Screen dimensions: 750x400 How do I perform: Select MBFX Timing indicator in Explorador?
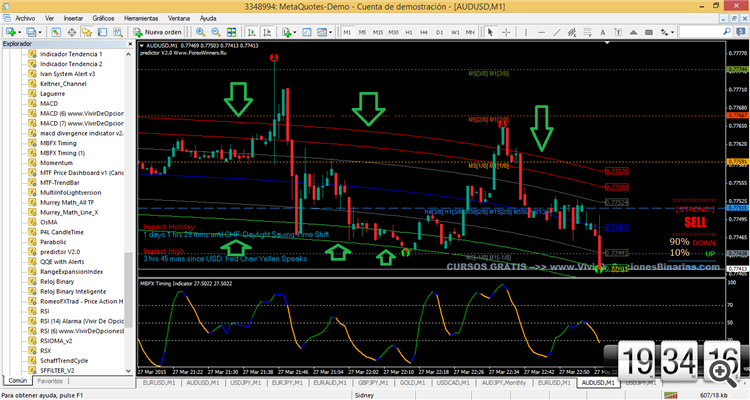(x=58, y=143)
